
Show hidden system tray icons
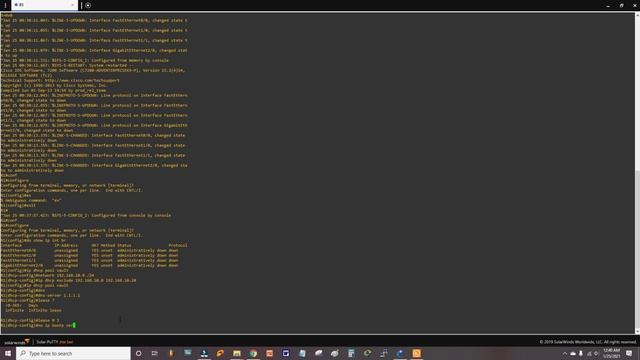pos(565,353)
